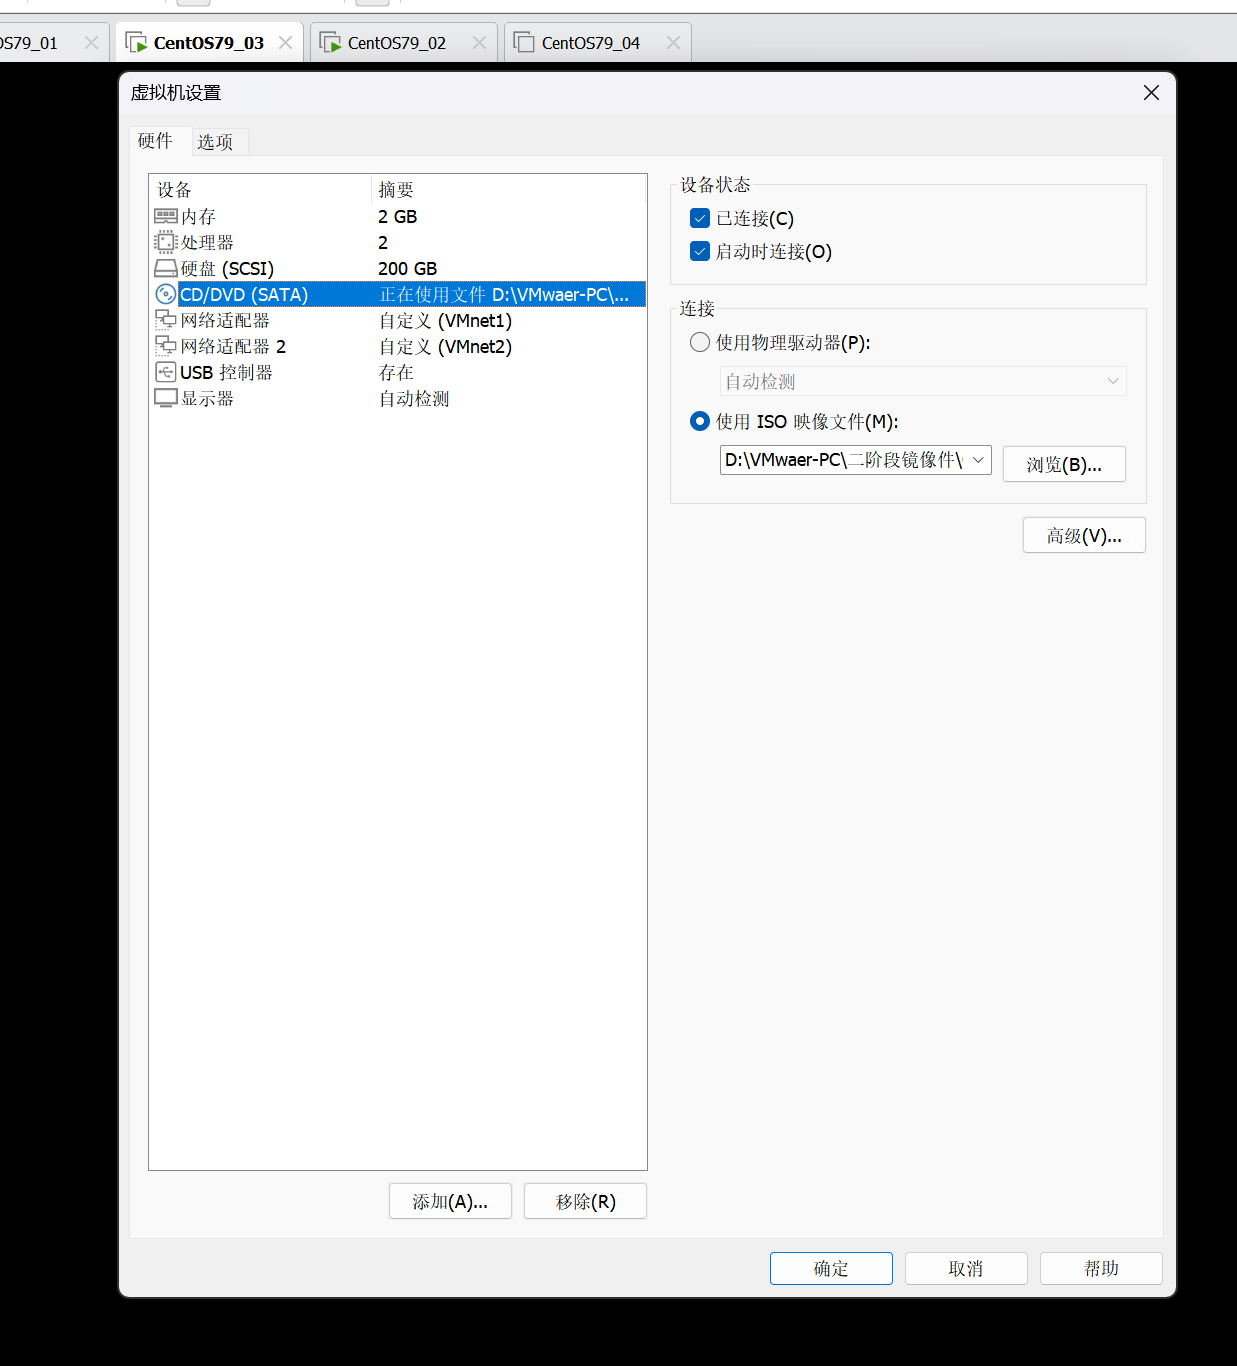Click the 浏览(B) browse button

1063,463
